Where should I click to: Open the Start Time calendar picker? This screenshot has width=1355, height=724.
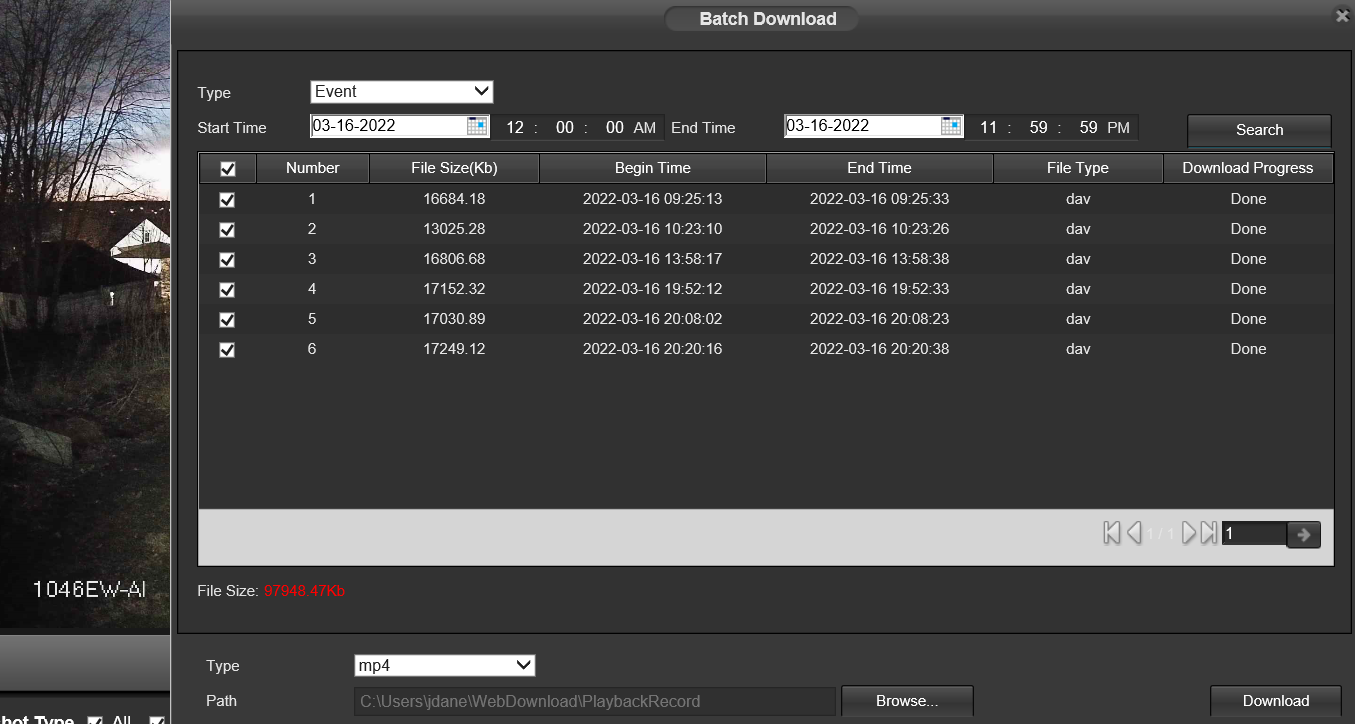[477, 126]
